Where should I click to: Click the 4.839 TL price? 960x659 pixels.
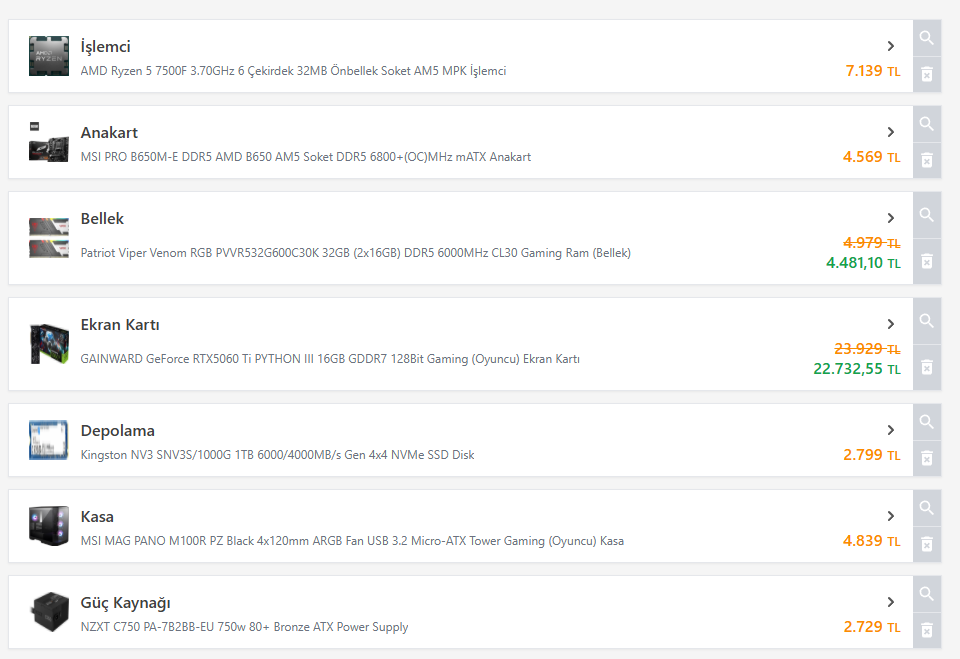(872, 541)
